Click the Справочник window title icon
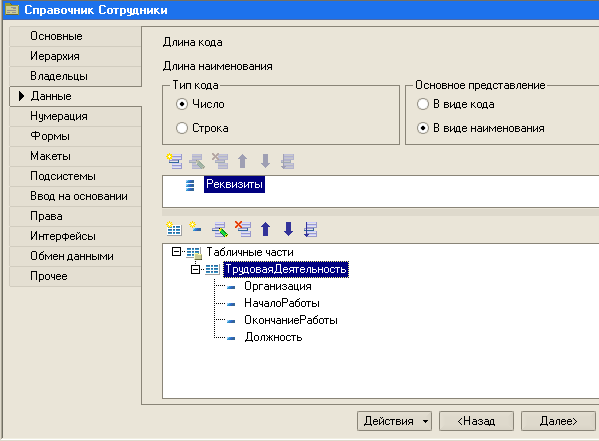599x441 pixels. click(12, 10)
